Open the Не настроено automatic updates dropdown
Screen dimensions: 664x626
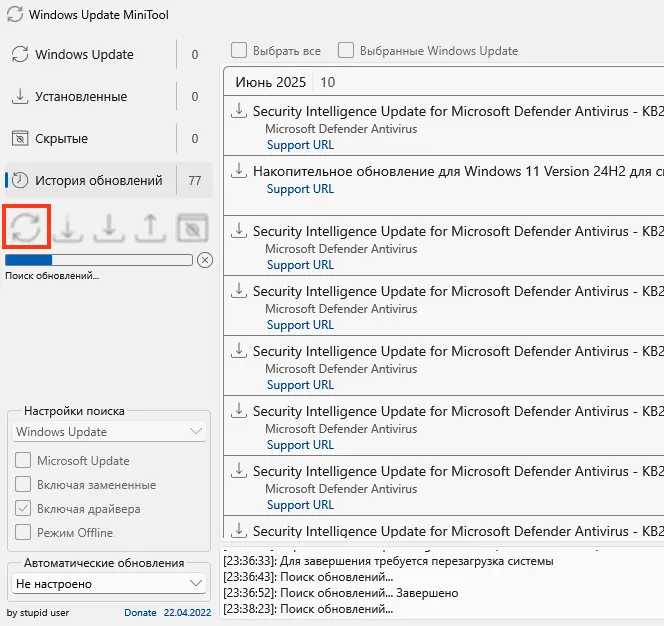click(110, 583)
